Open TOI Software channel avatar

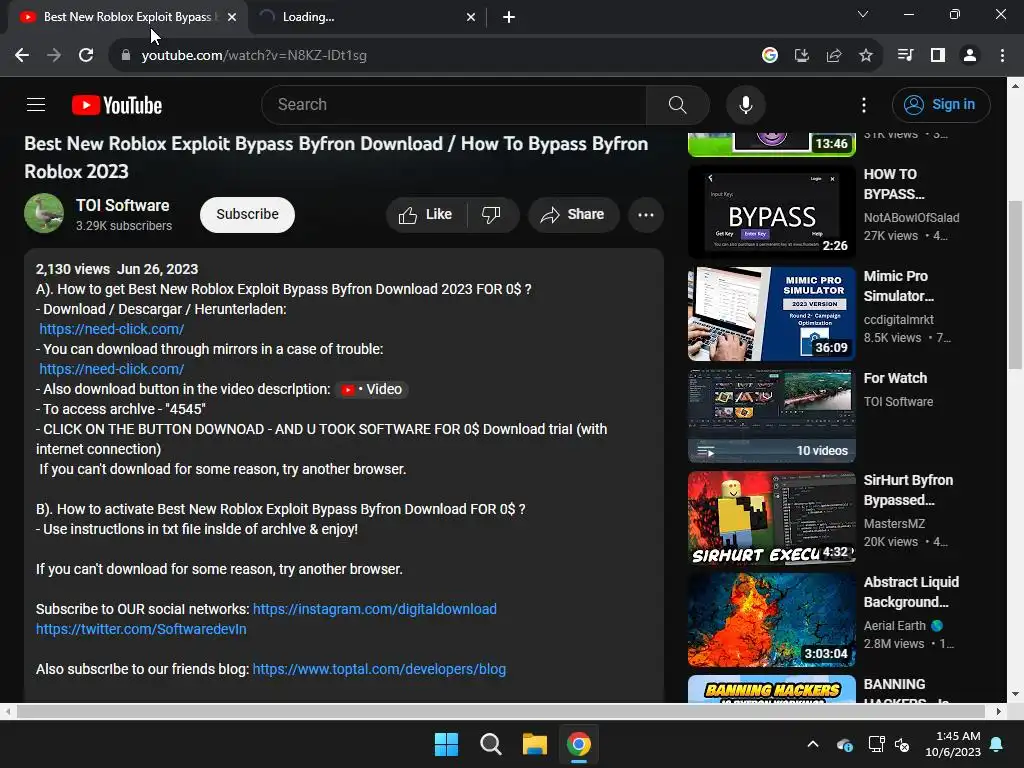[x=44, y=213]
